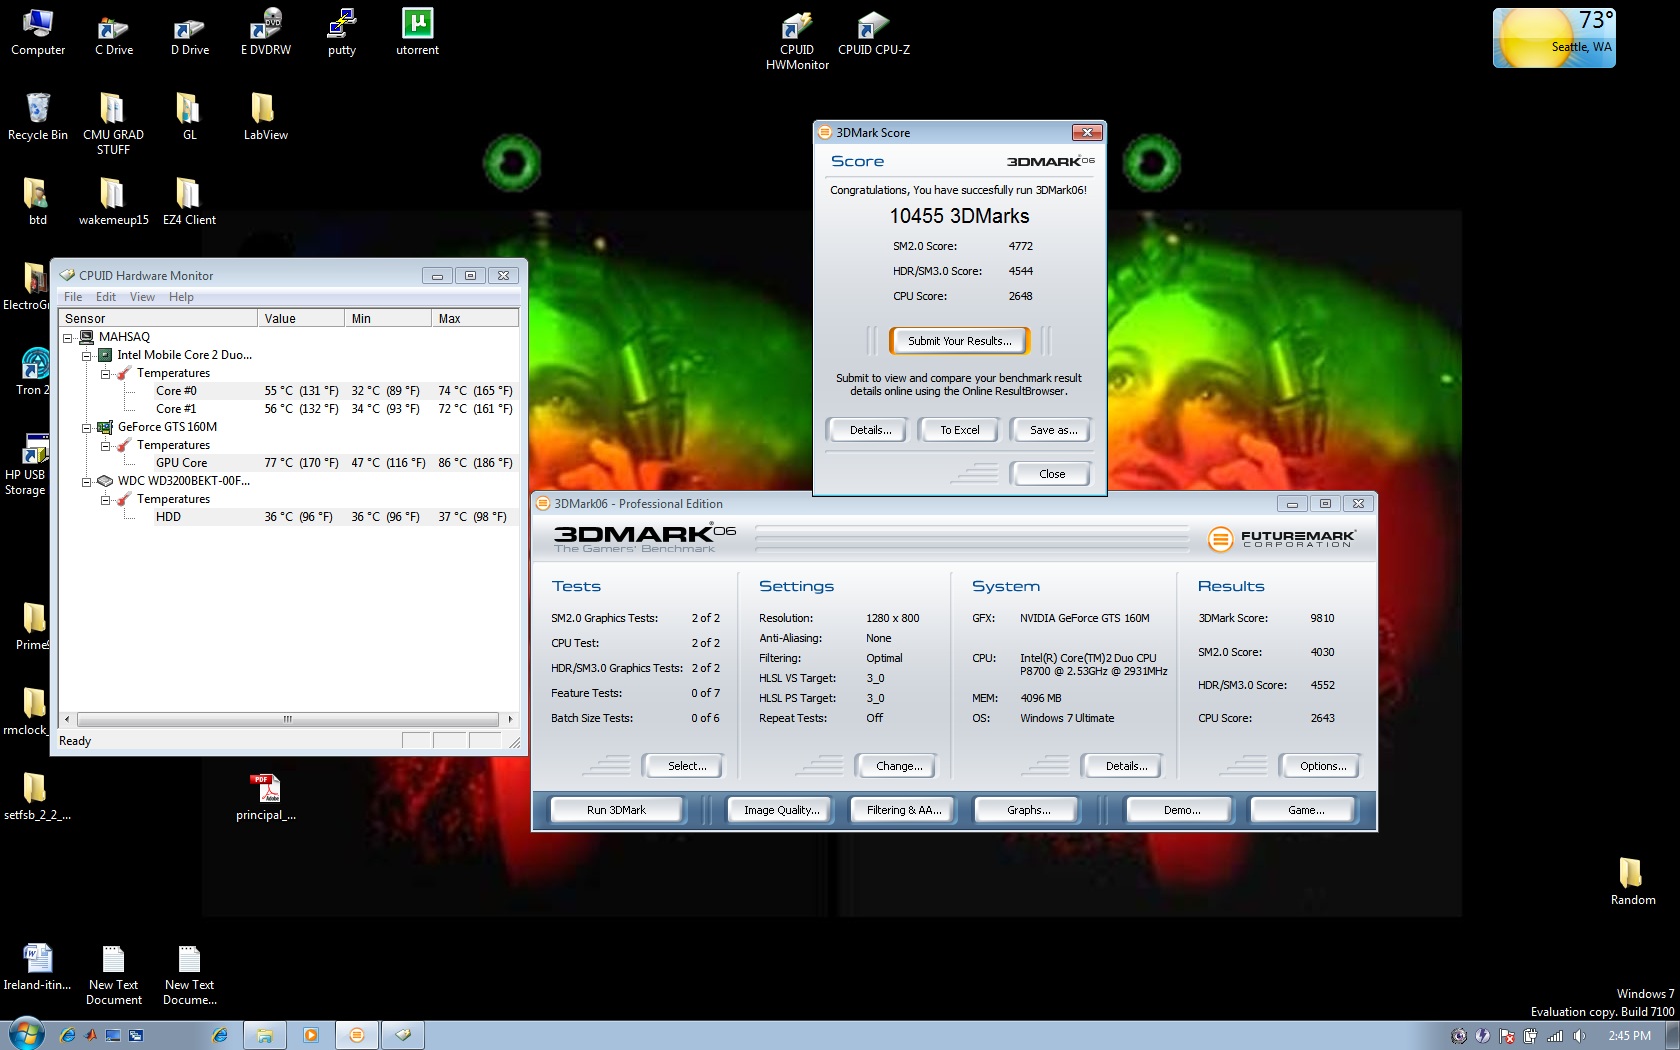
Task: Select the EZ4 Client folder
Action: [x=189, y=202]
